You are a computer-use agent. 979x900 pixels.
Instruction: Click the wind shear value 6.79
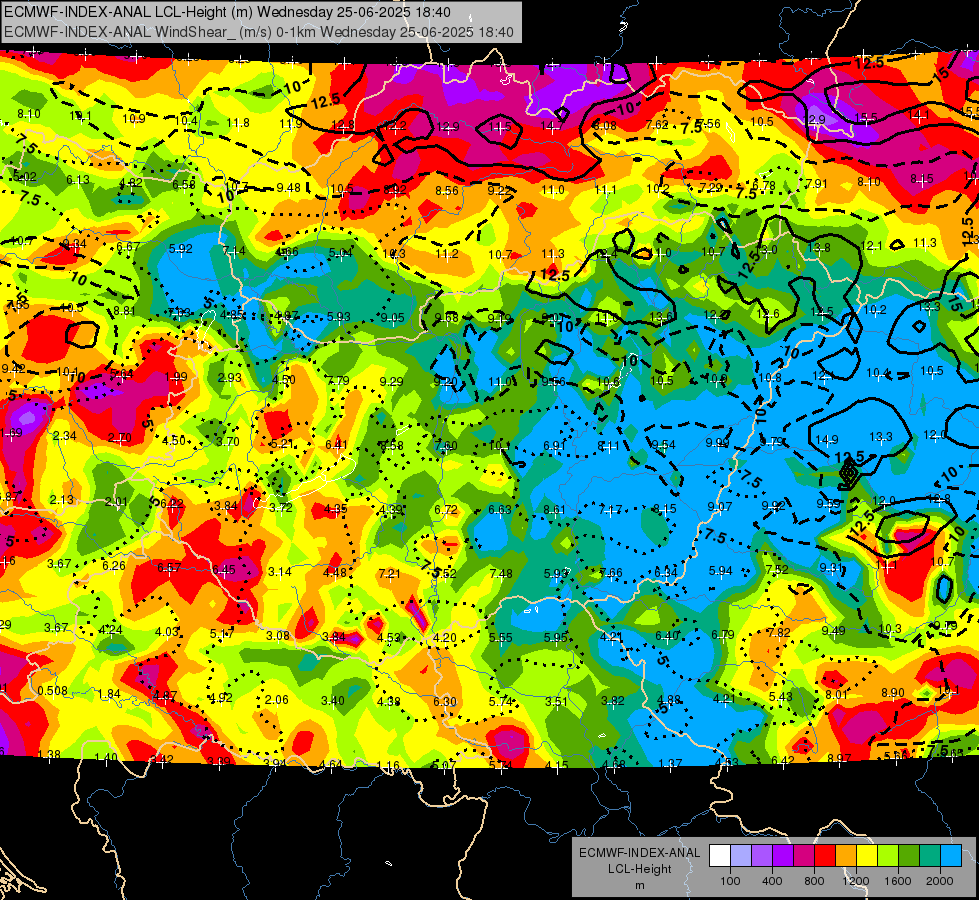pyautogui.click(x=722, y=635)
